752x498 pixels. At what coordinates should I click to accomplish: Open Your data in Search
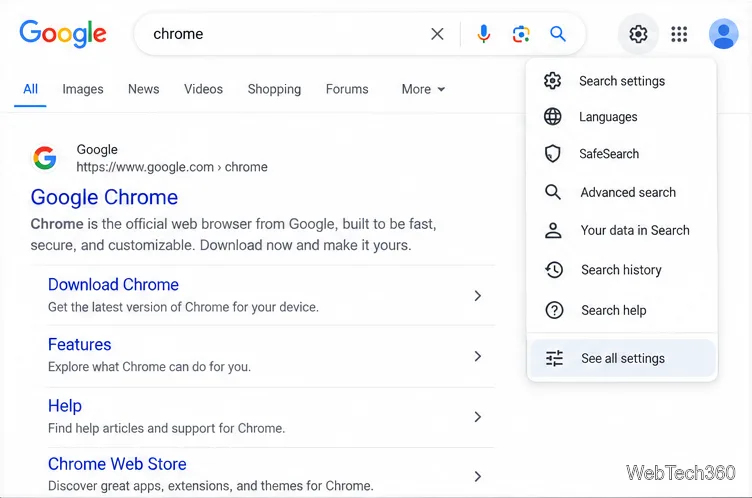pyautogui.click(x=622, y=230)
